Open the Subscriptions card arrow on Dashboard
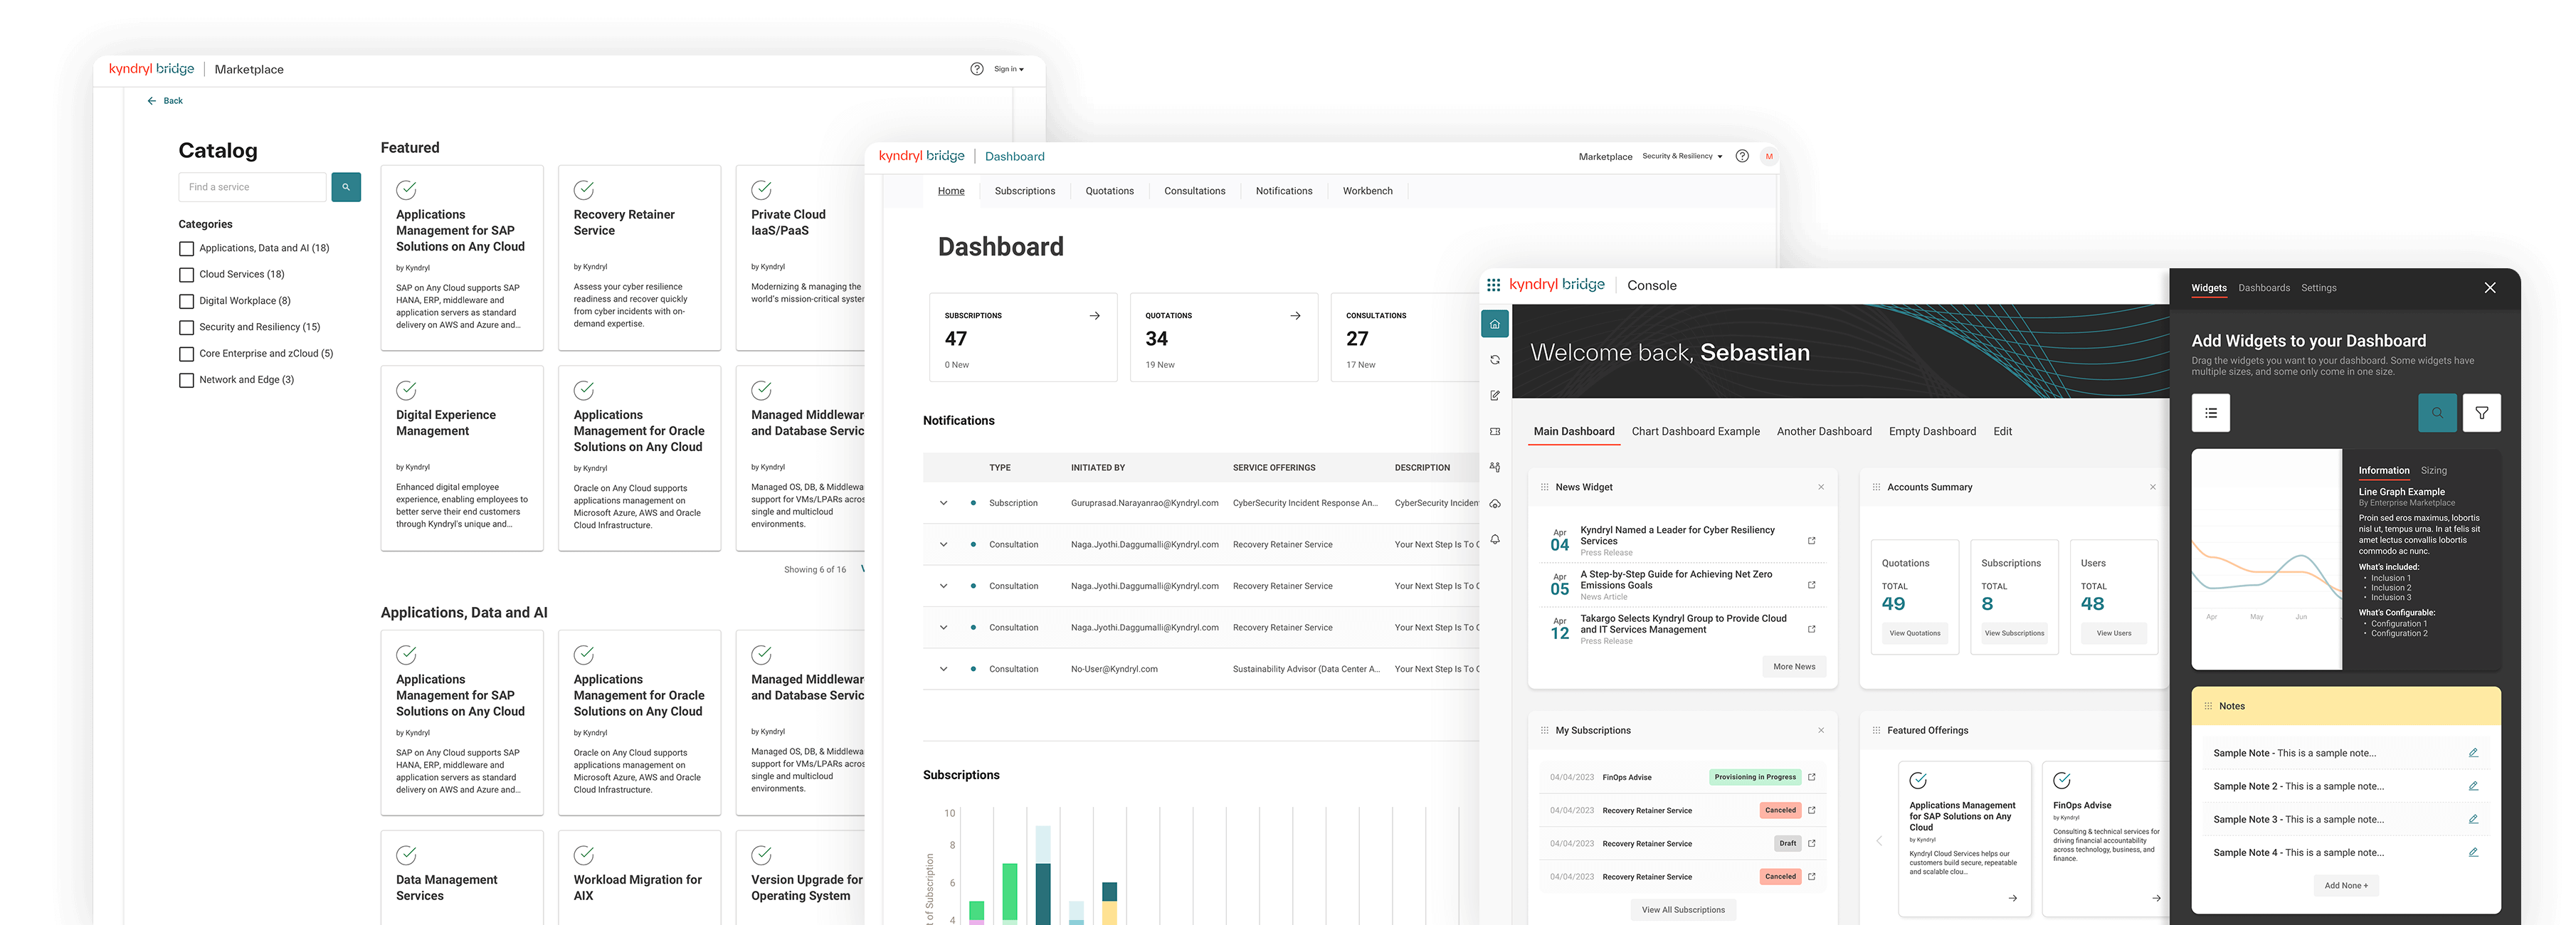2576x925 pixels. pos(1095,316)
